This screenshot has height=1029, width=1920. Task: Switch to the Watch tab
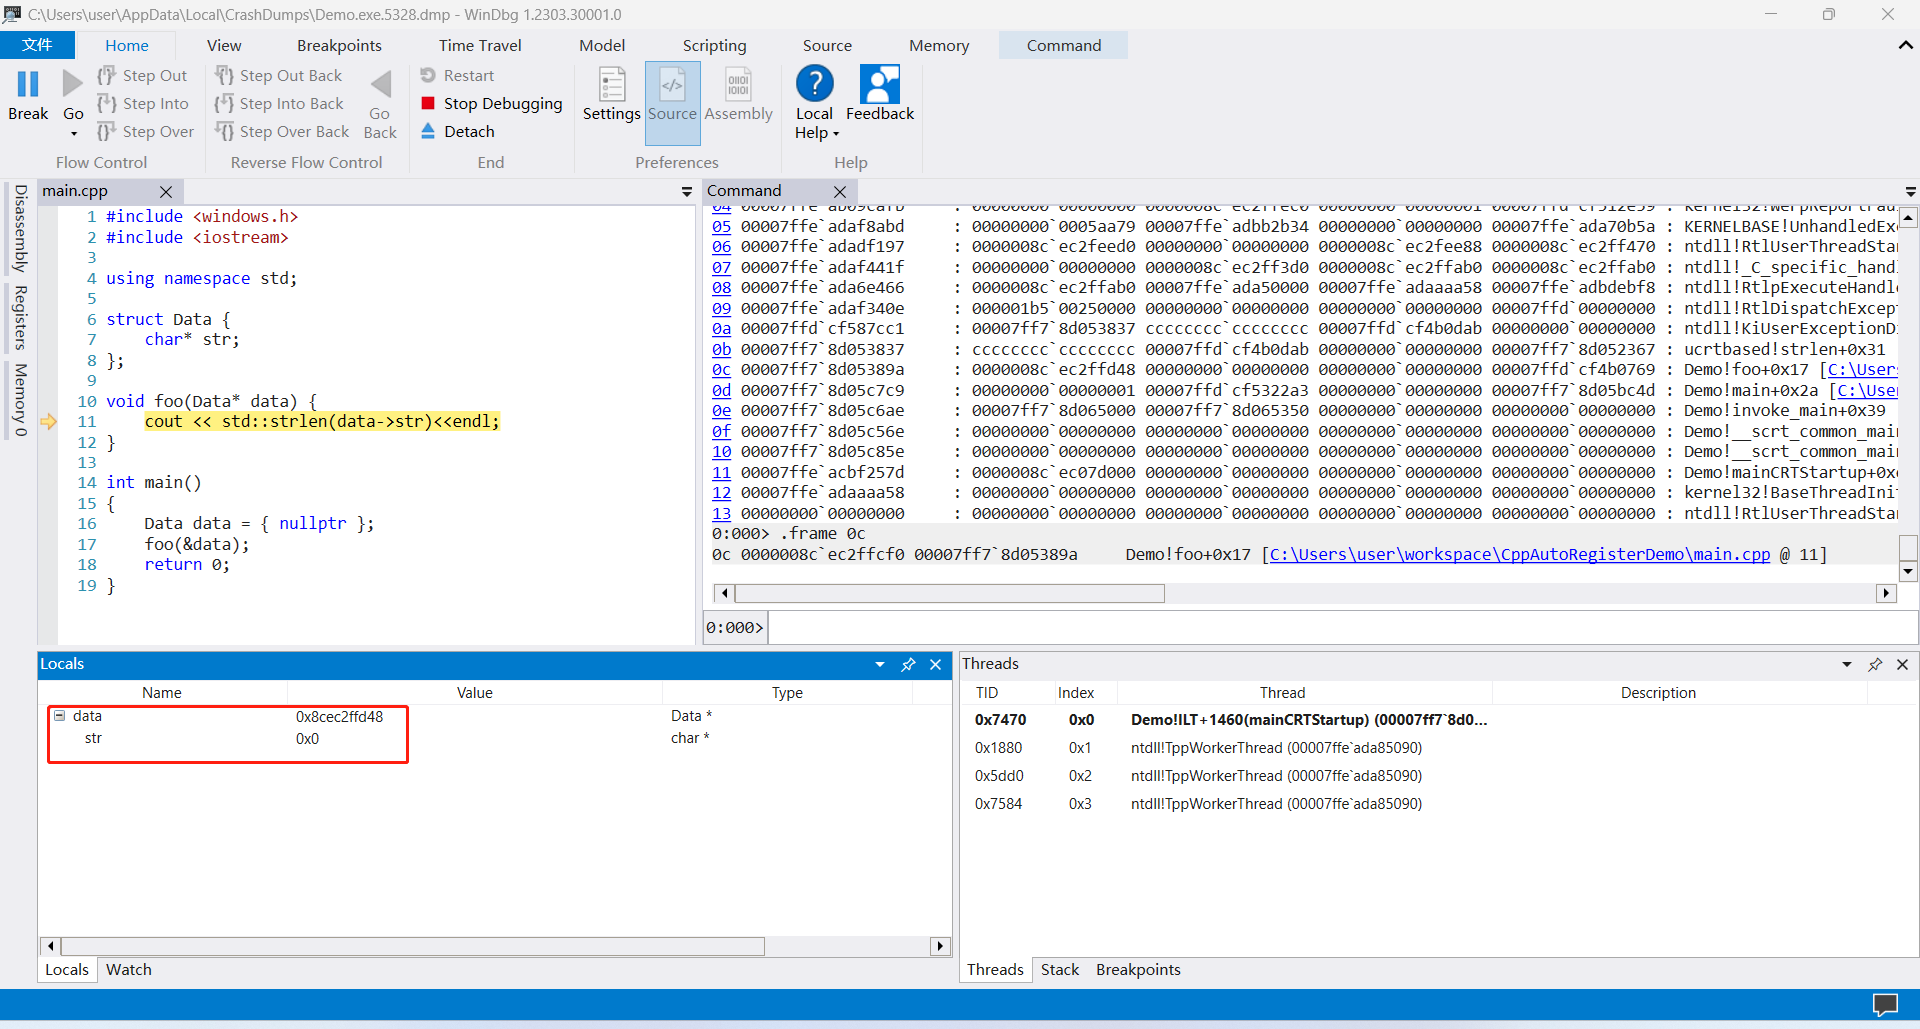coord(129,969)
